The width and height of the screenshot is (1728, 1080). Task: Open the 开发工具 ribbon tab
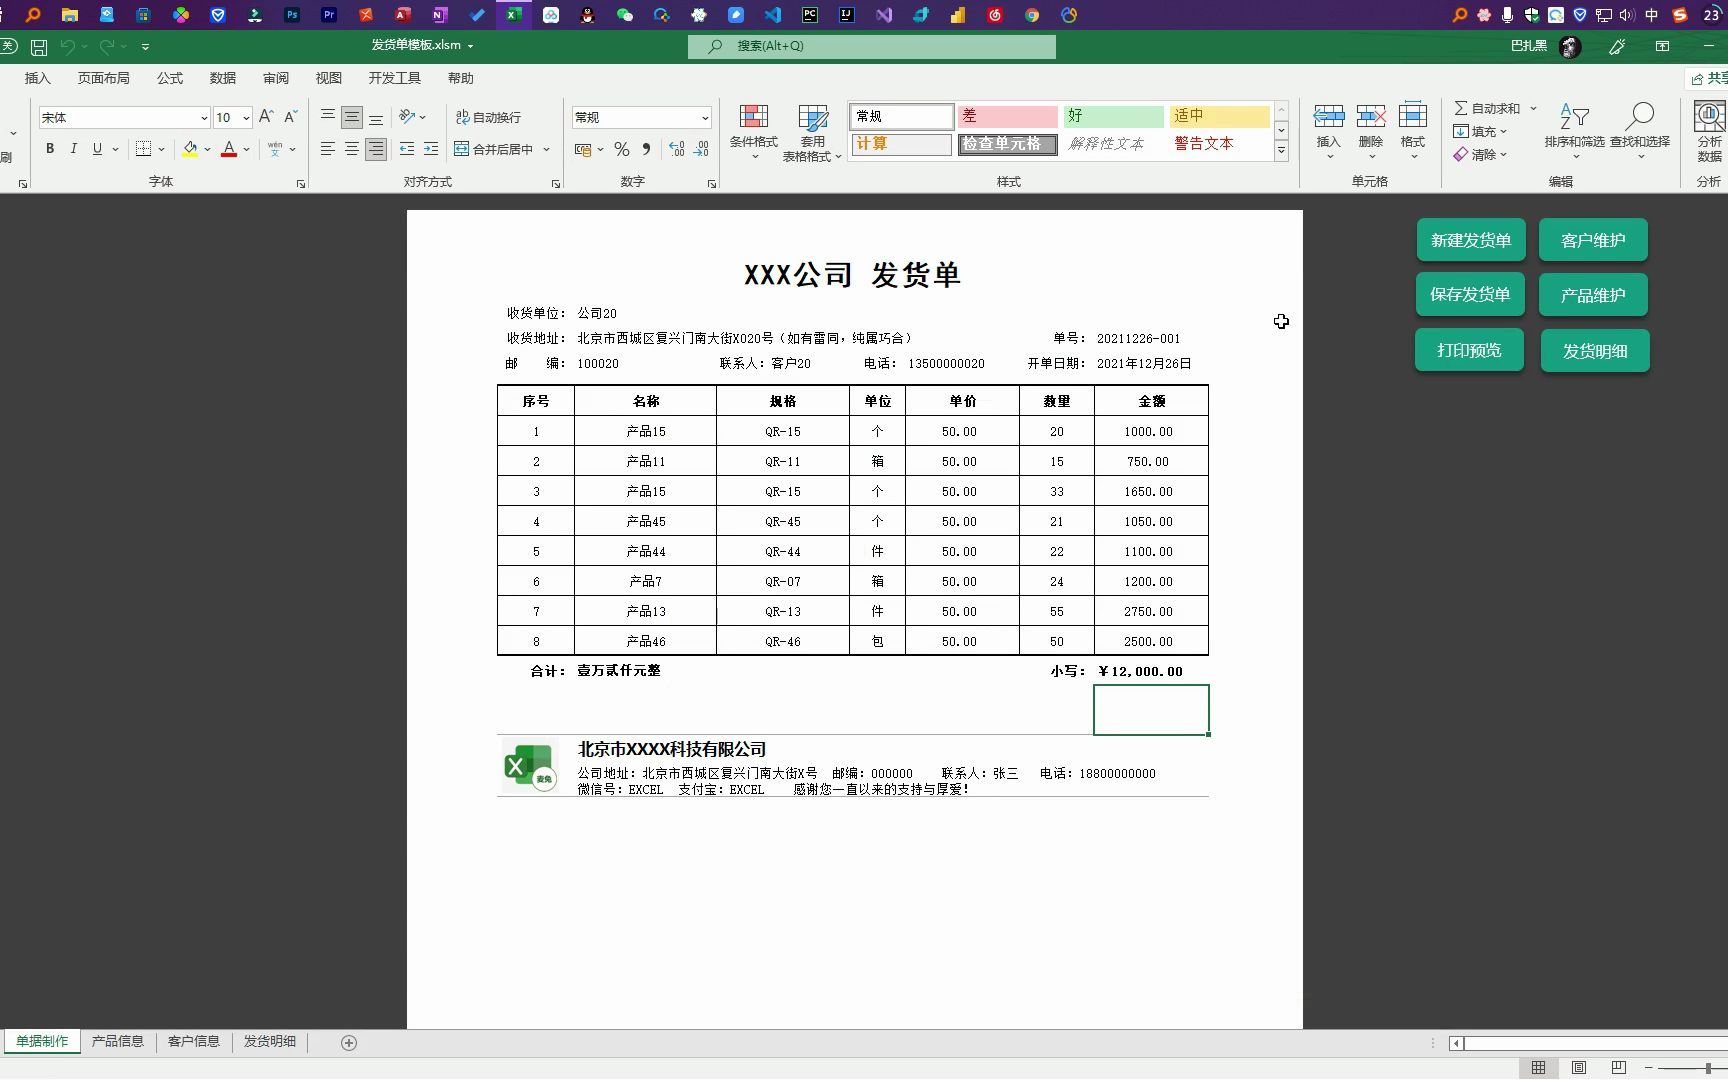[x=394, y=78]
